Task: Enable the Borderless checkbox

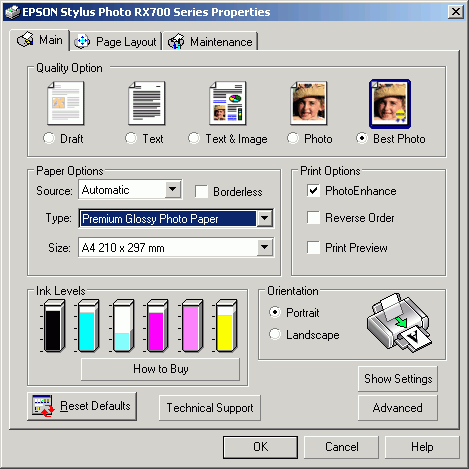Action: pyautogui.click(x=202, y=192)
